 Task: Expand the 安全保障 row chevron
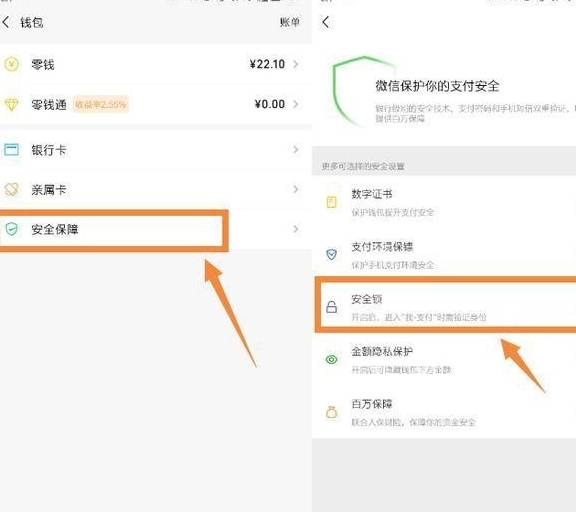296,229
